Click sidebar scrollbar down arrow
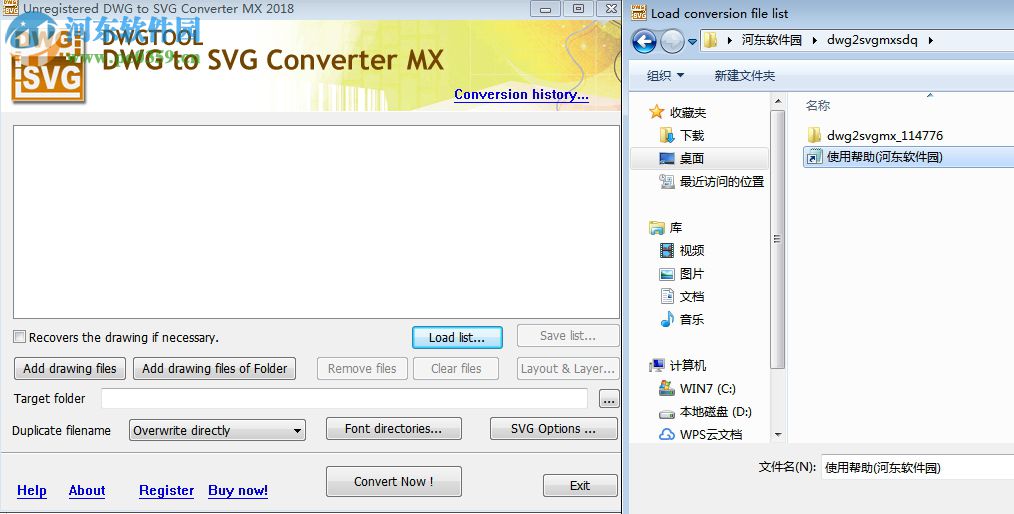 [x=778, y=434]
